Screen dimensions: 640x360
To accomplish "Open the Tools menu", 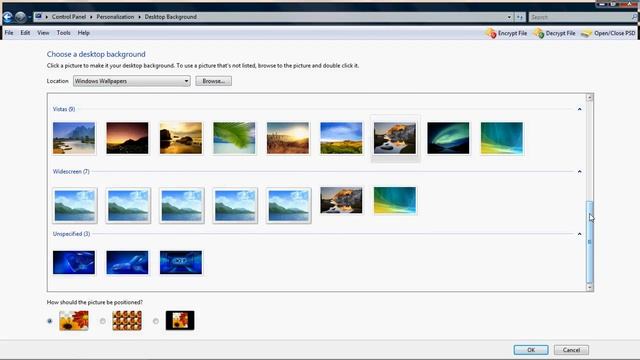I will point(63,33).
